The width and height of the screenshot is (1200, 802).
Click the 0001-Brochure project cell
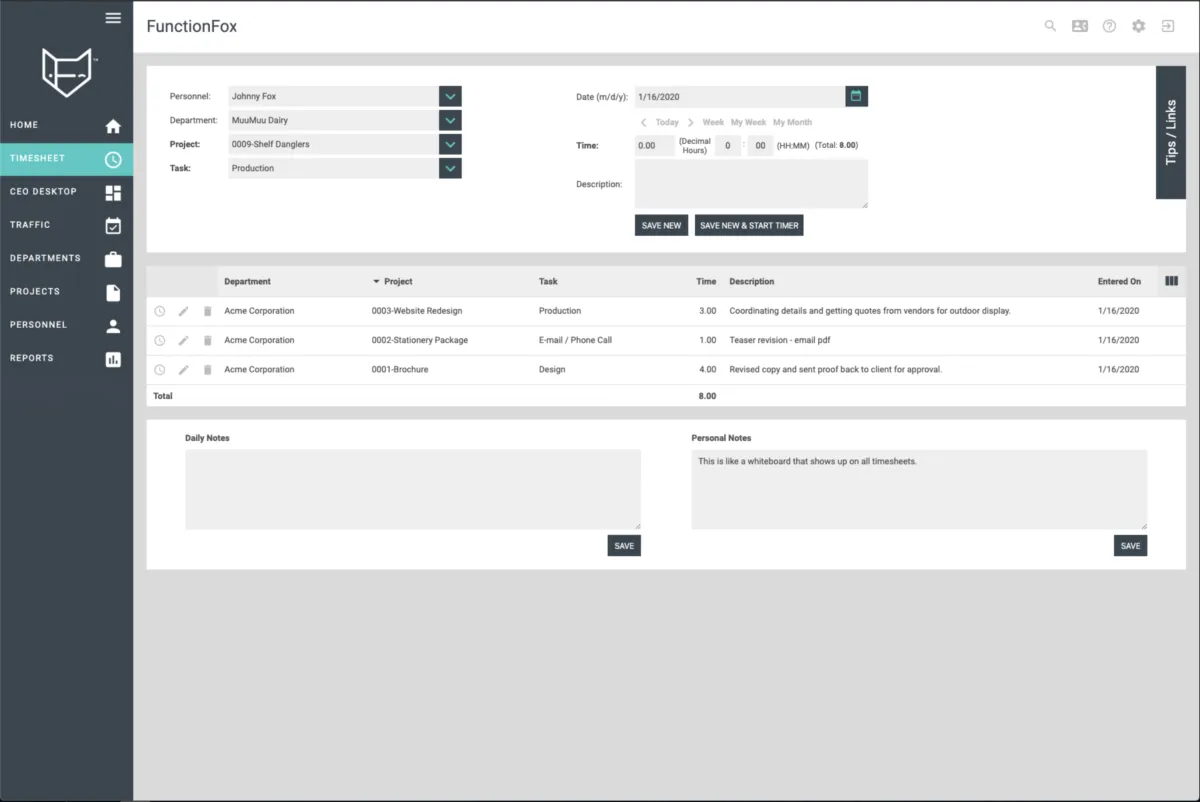400,370
